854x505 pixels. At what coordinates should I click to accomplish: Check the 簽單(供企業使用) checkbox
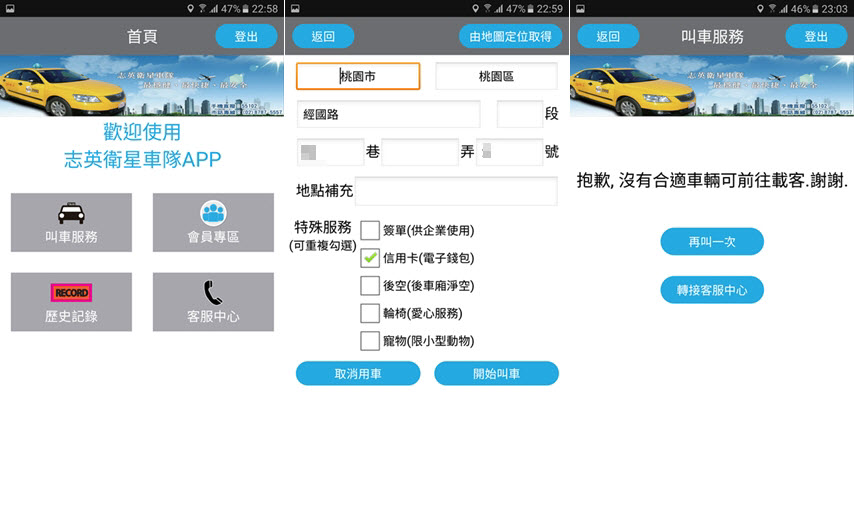370,230
